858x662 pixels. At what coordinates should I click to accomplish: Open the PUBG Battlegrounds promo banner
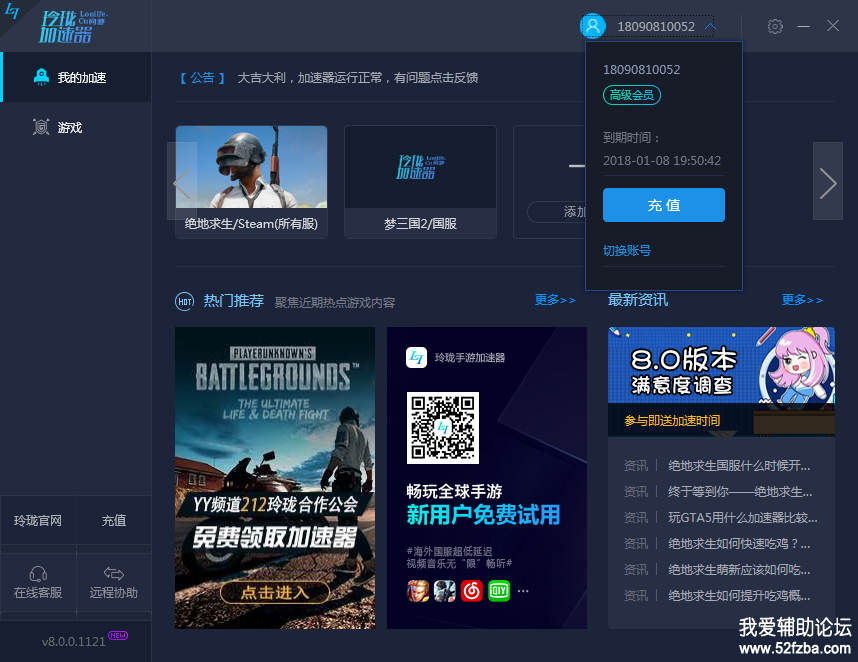click(275, 478)
